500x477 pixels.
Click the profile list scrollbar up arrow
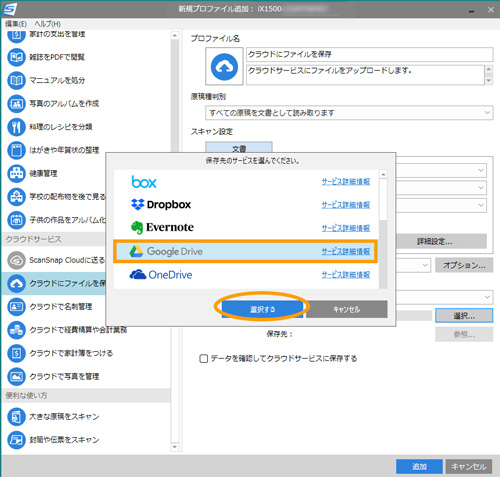(x=175, y=36)
